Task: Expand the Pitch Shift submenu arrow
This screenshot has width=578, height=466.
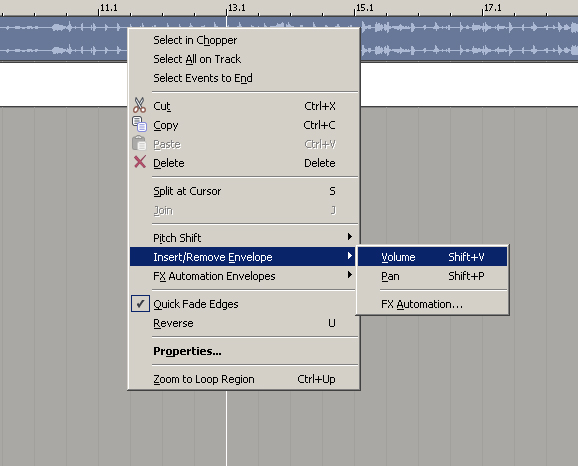Action: 349,237
